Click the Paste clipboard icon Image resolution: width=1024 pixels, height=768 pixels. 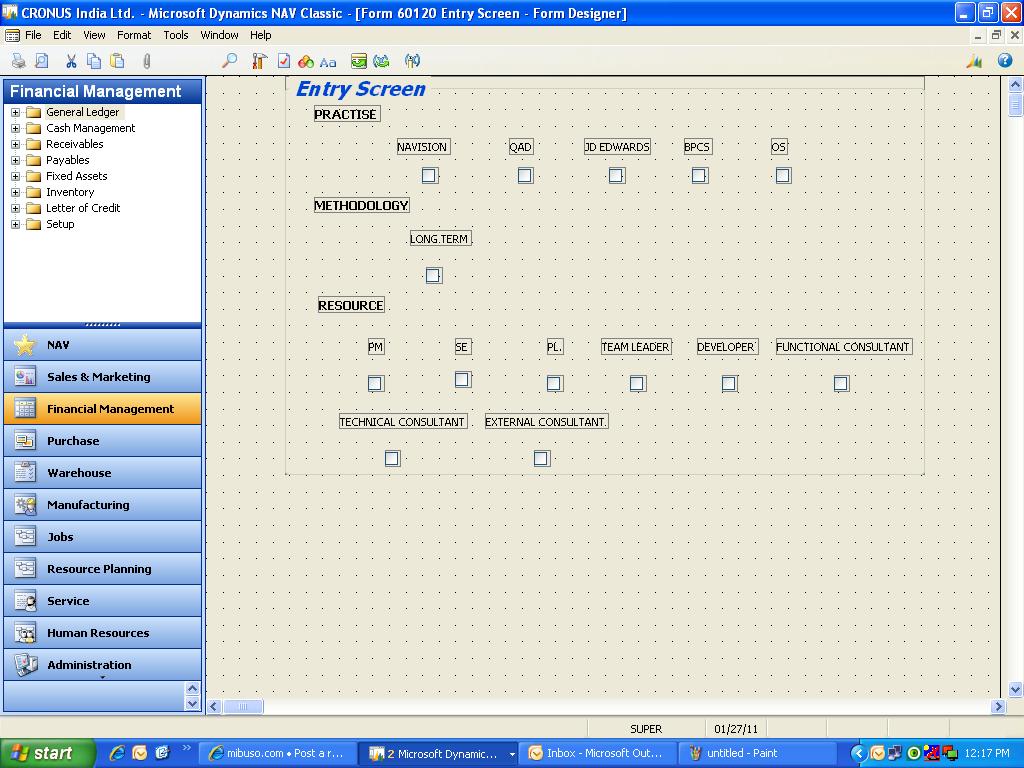[x=118, y=61]
